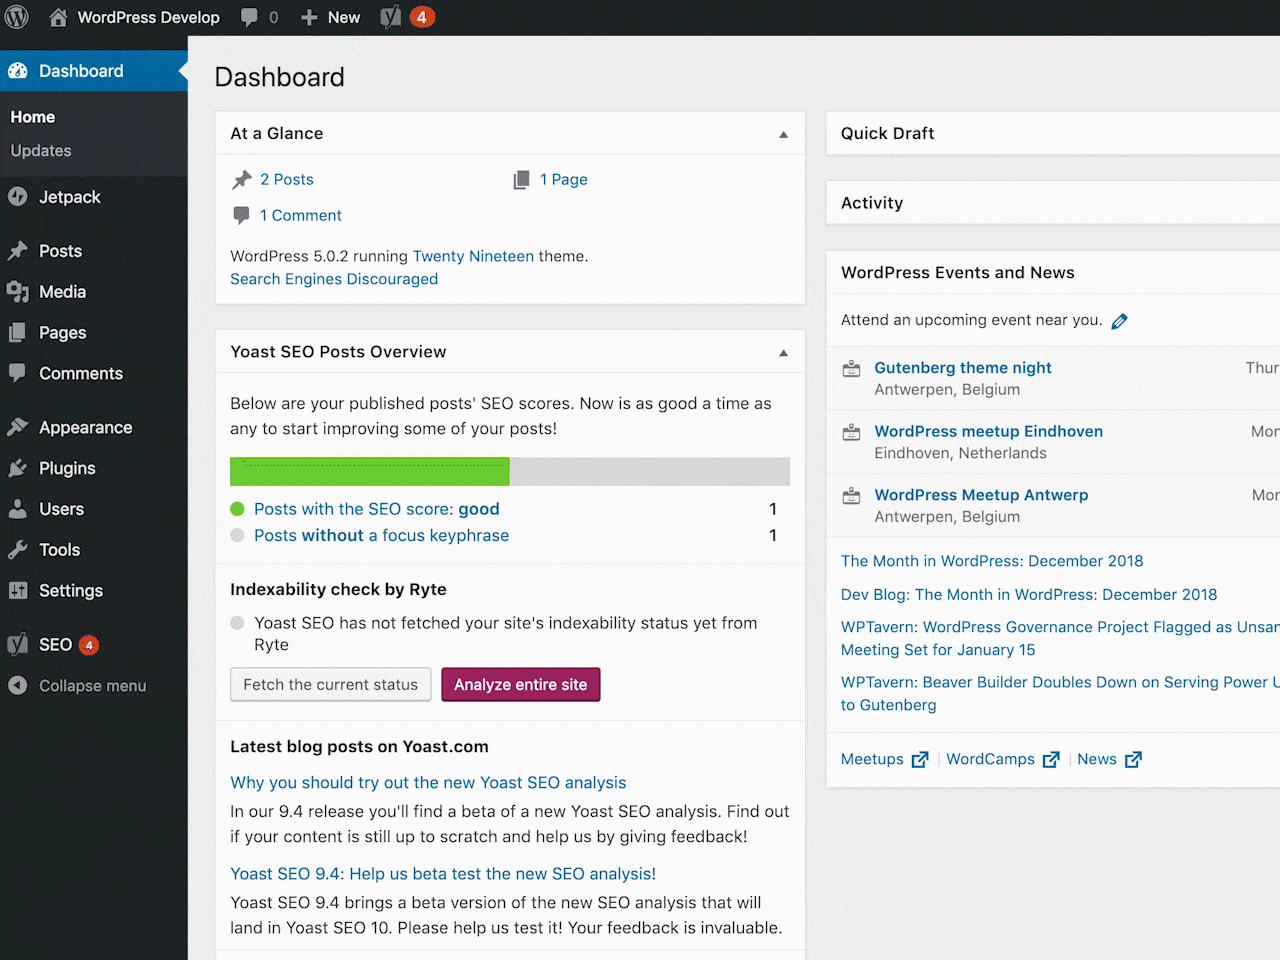Open the Yoast icon in admin bar
The height and width of the screenshot is (960, 1280).
[x=391, y=17]
